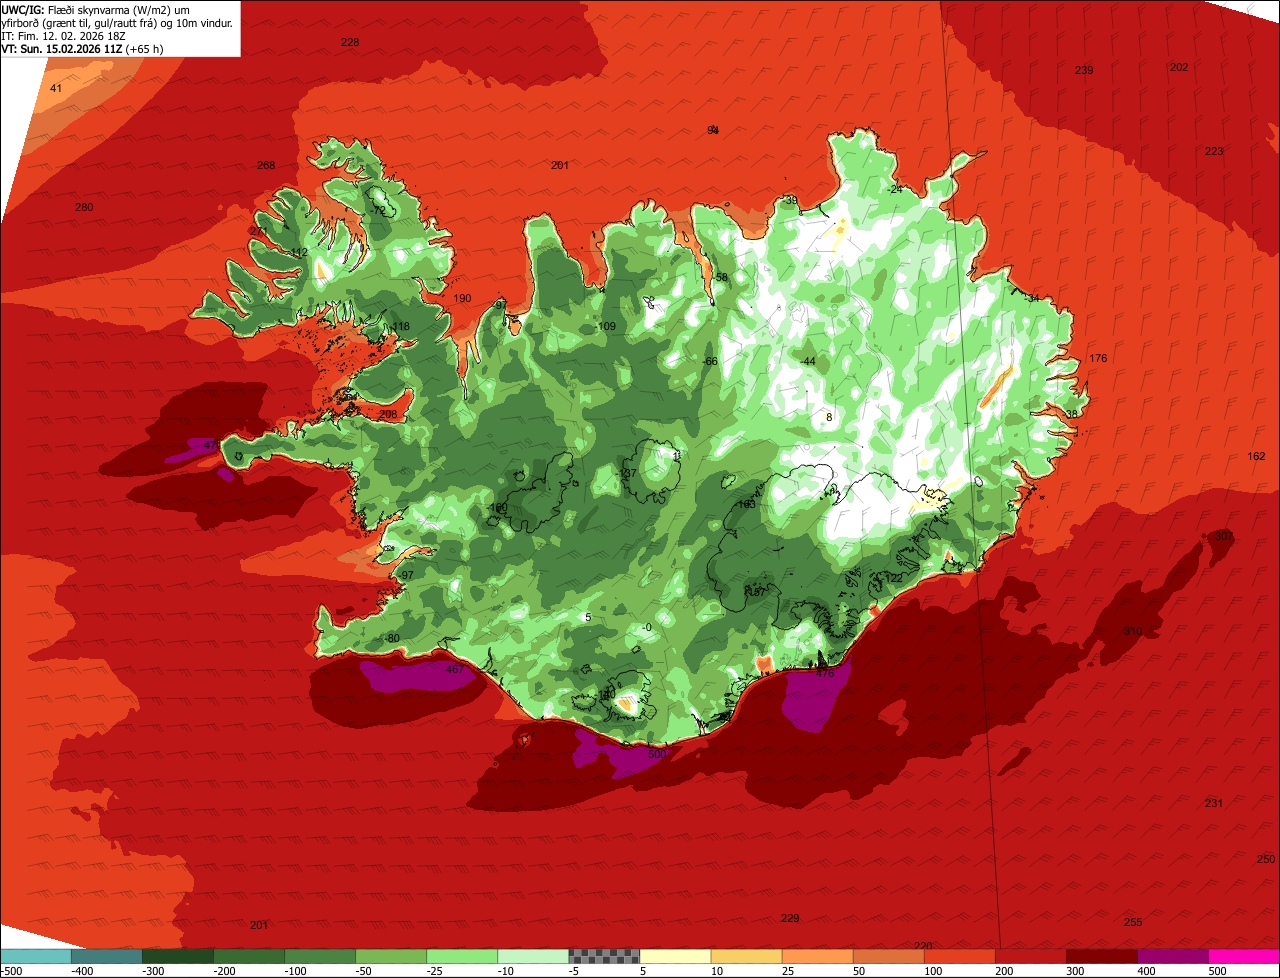
Task: Click the map value -66
Action: (710, 361)
